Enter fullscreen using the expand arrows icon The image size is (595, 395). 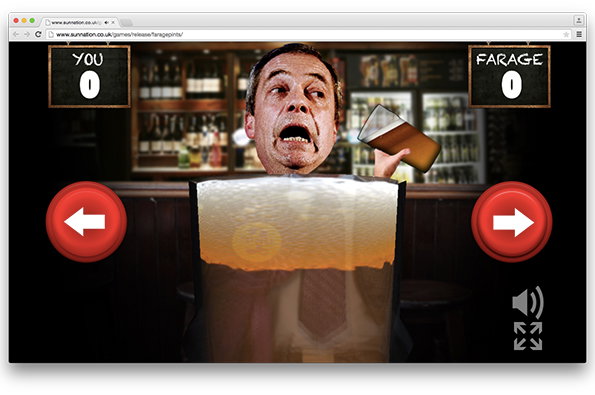click(528, 336)
